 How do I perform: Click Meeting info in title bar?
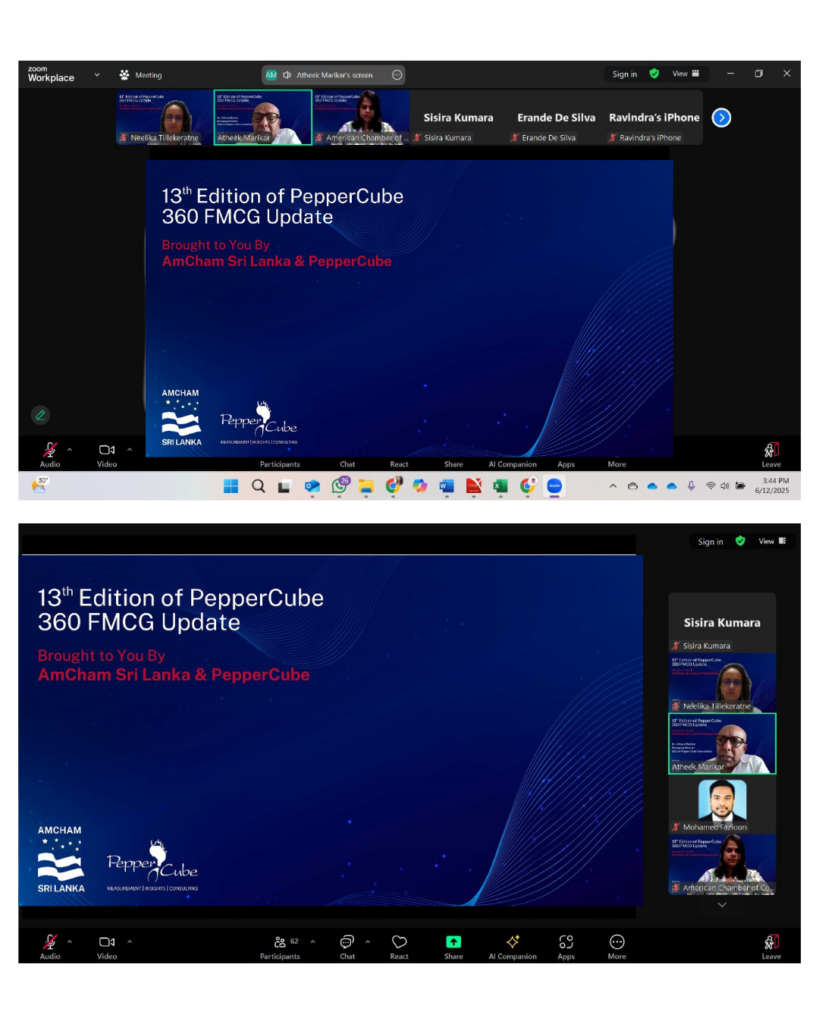coord(140,75)
